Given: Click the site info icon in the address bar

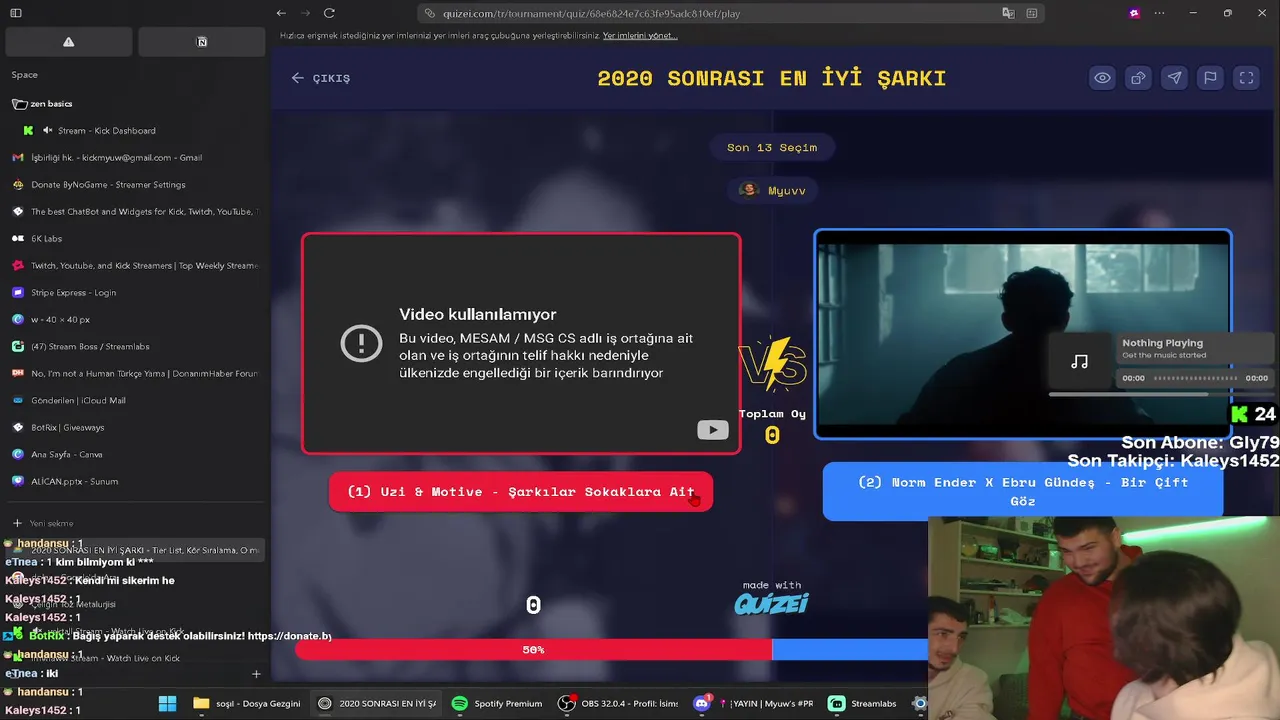Looking at the screenshot, I should click(430, 13).
